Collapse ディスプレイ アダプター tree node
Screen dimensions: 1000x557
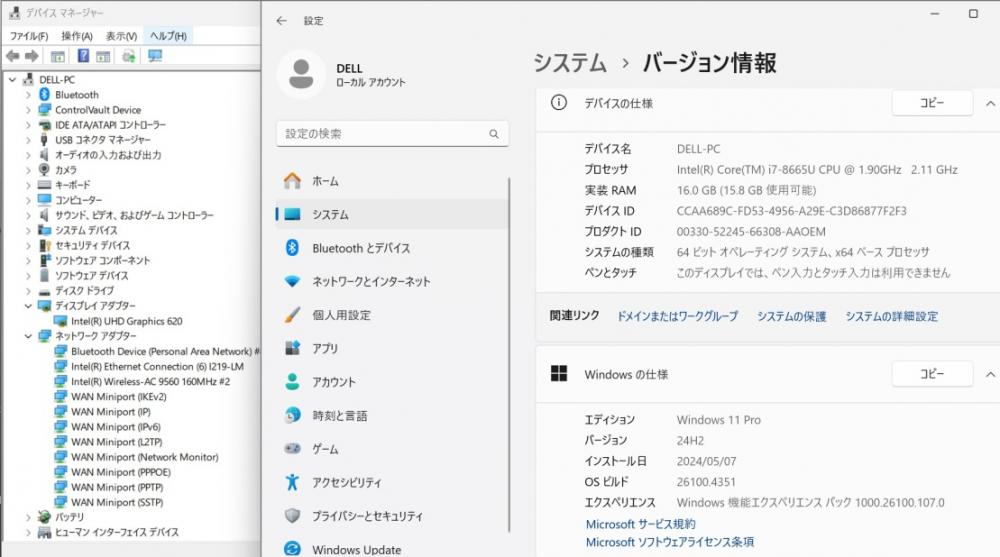28,306
